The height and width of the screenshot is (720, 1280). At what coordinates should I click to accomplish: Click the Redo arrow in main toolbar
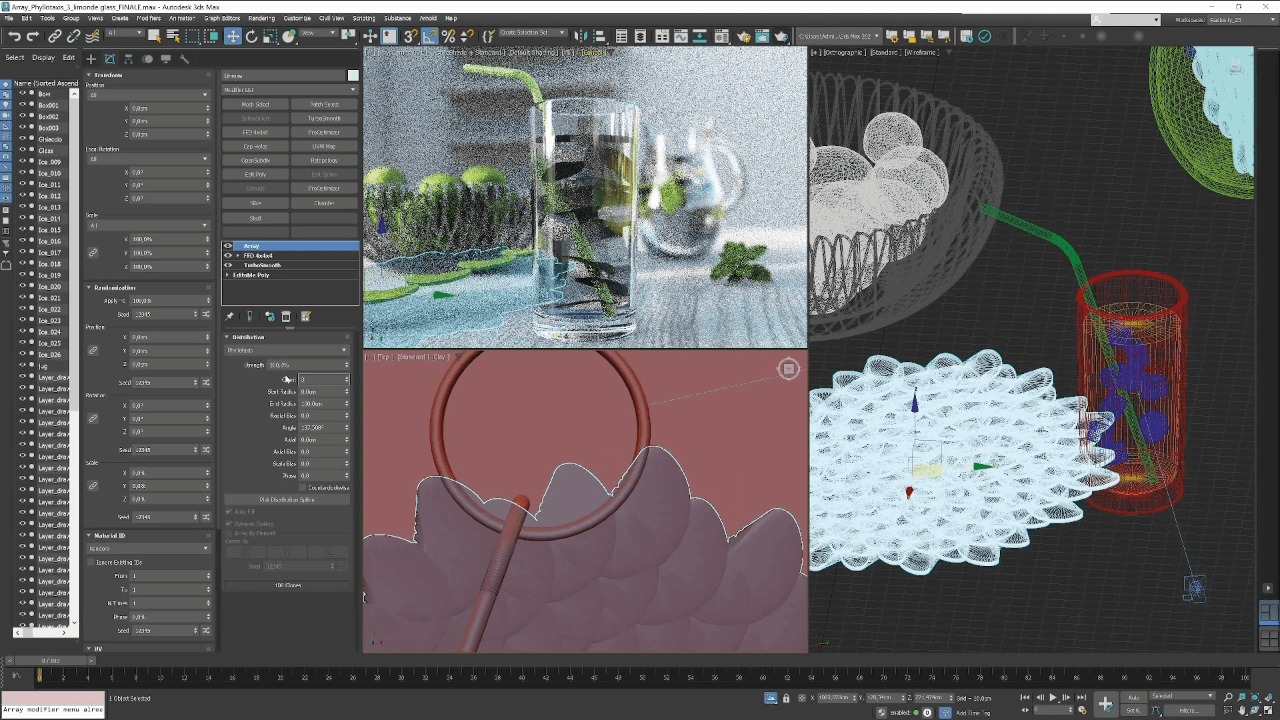tap(33, 36)
